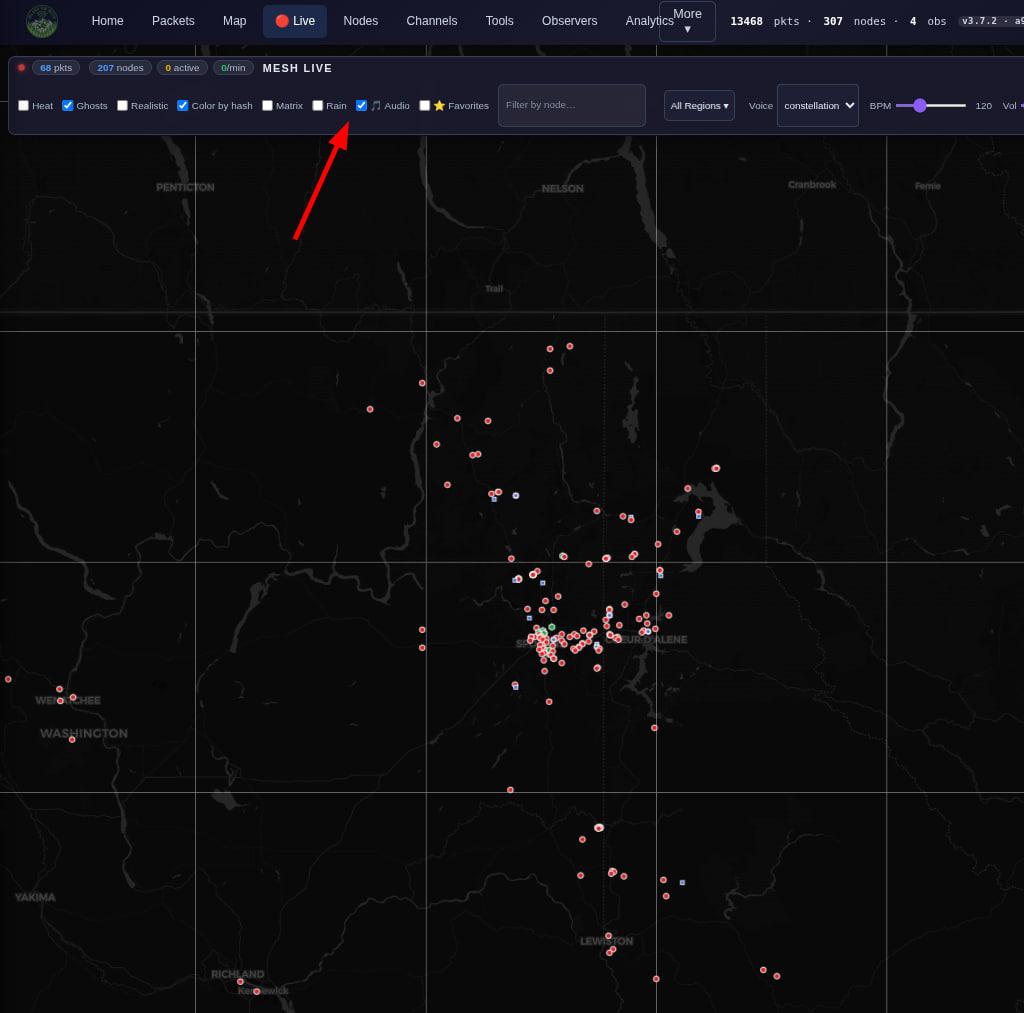Open the Tools page
This screenshot has width=1024, height=1013.
[x=500, y=21]
